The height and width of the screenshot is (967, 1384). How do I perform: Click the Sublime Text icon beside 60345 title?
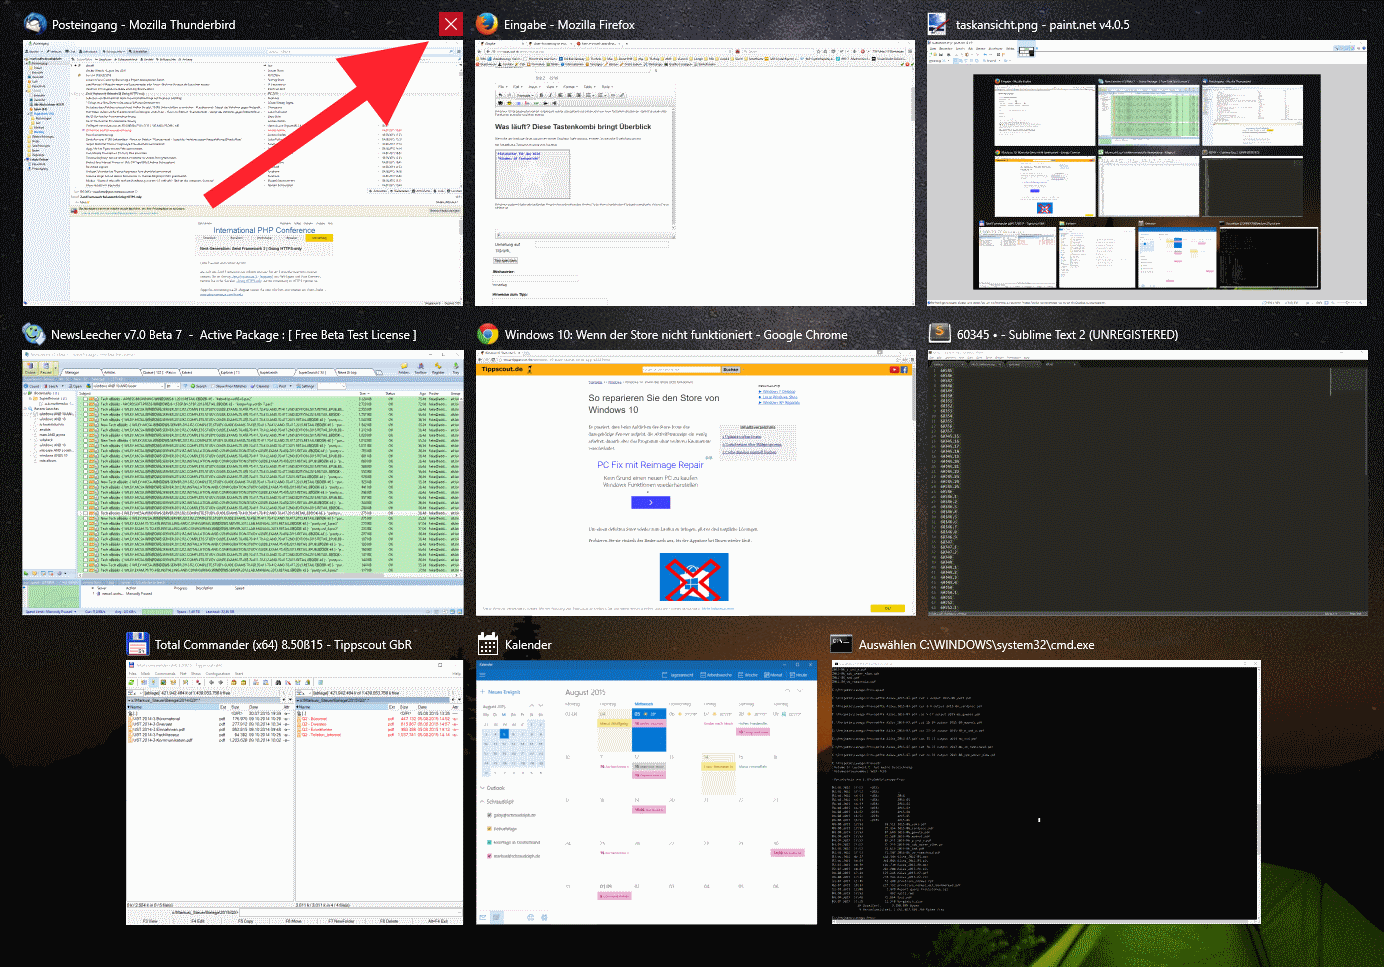pos(939,334)
